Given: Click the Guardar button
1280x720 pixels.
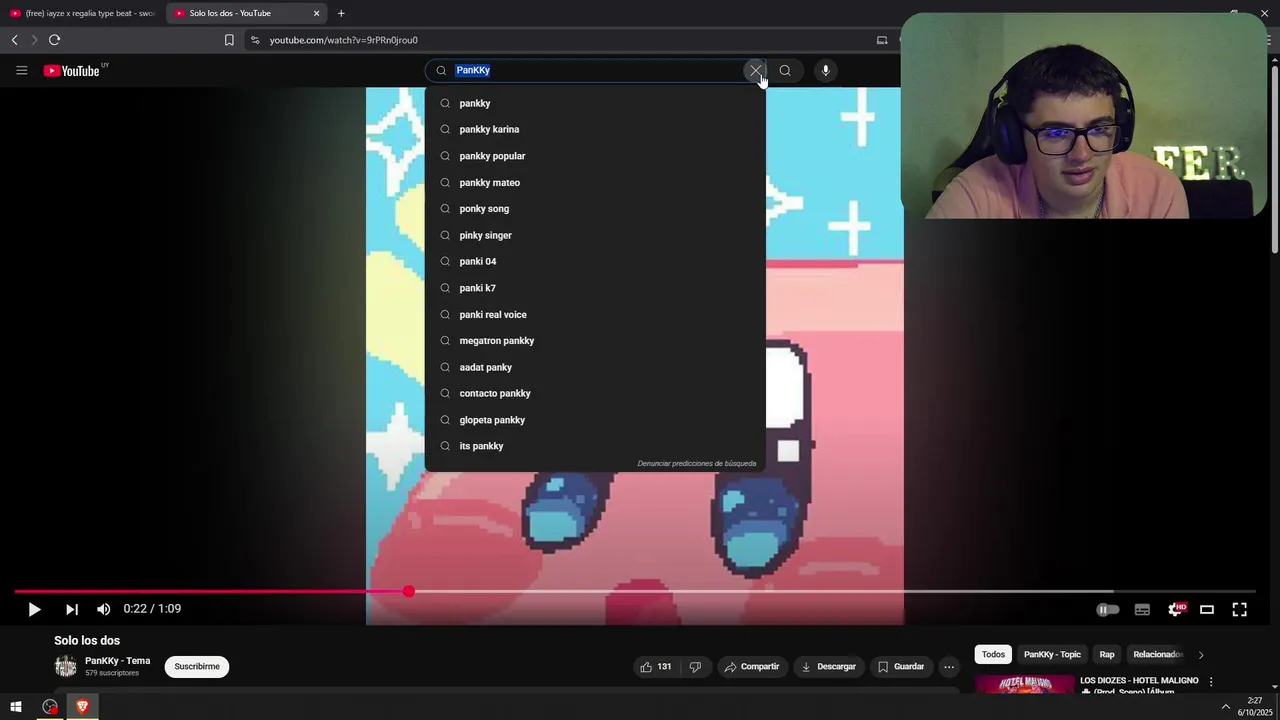Looking at the screenshot, I should click(x=900, y=666).
